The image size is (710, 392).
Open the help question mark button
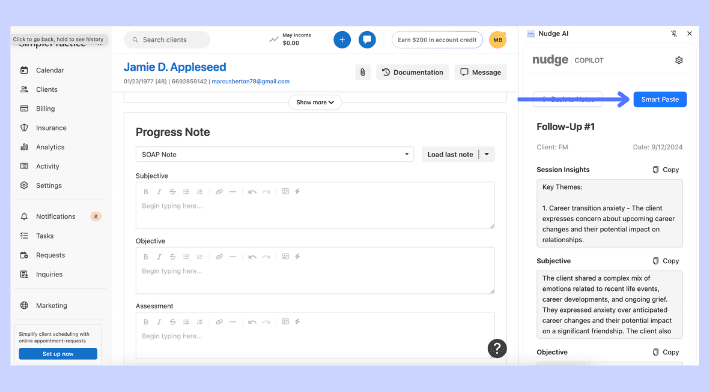point(497,349)
